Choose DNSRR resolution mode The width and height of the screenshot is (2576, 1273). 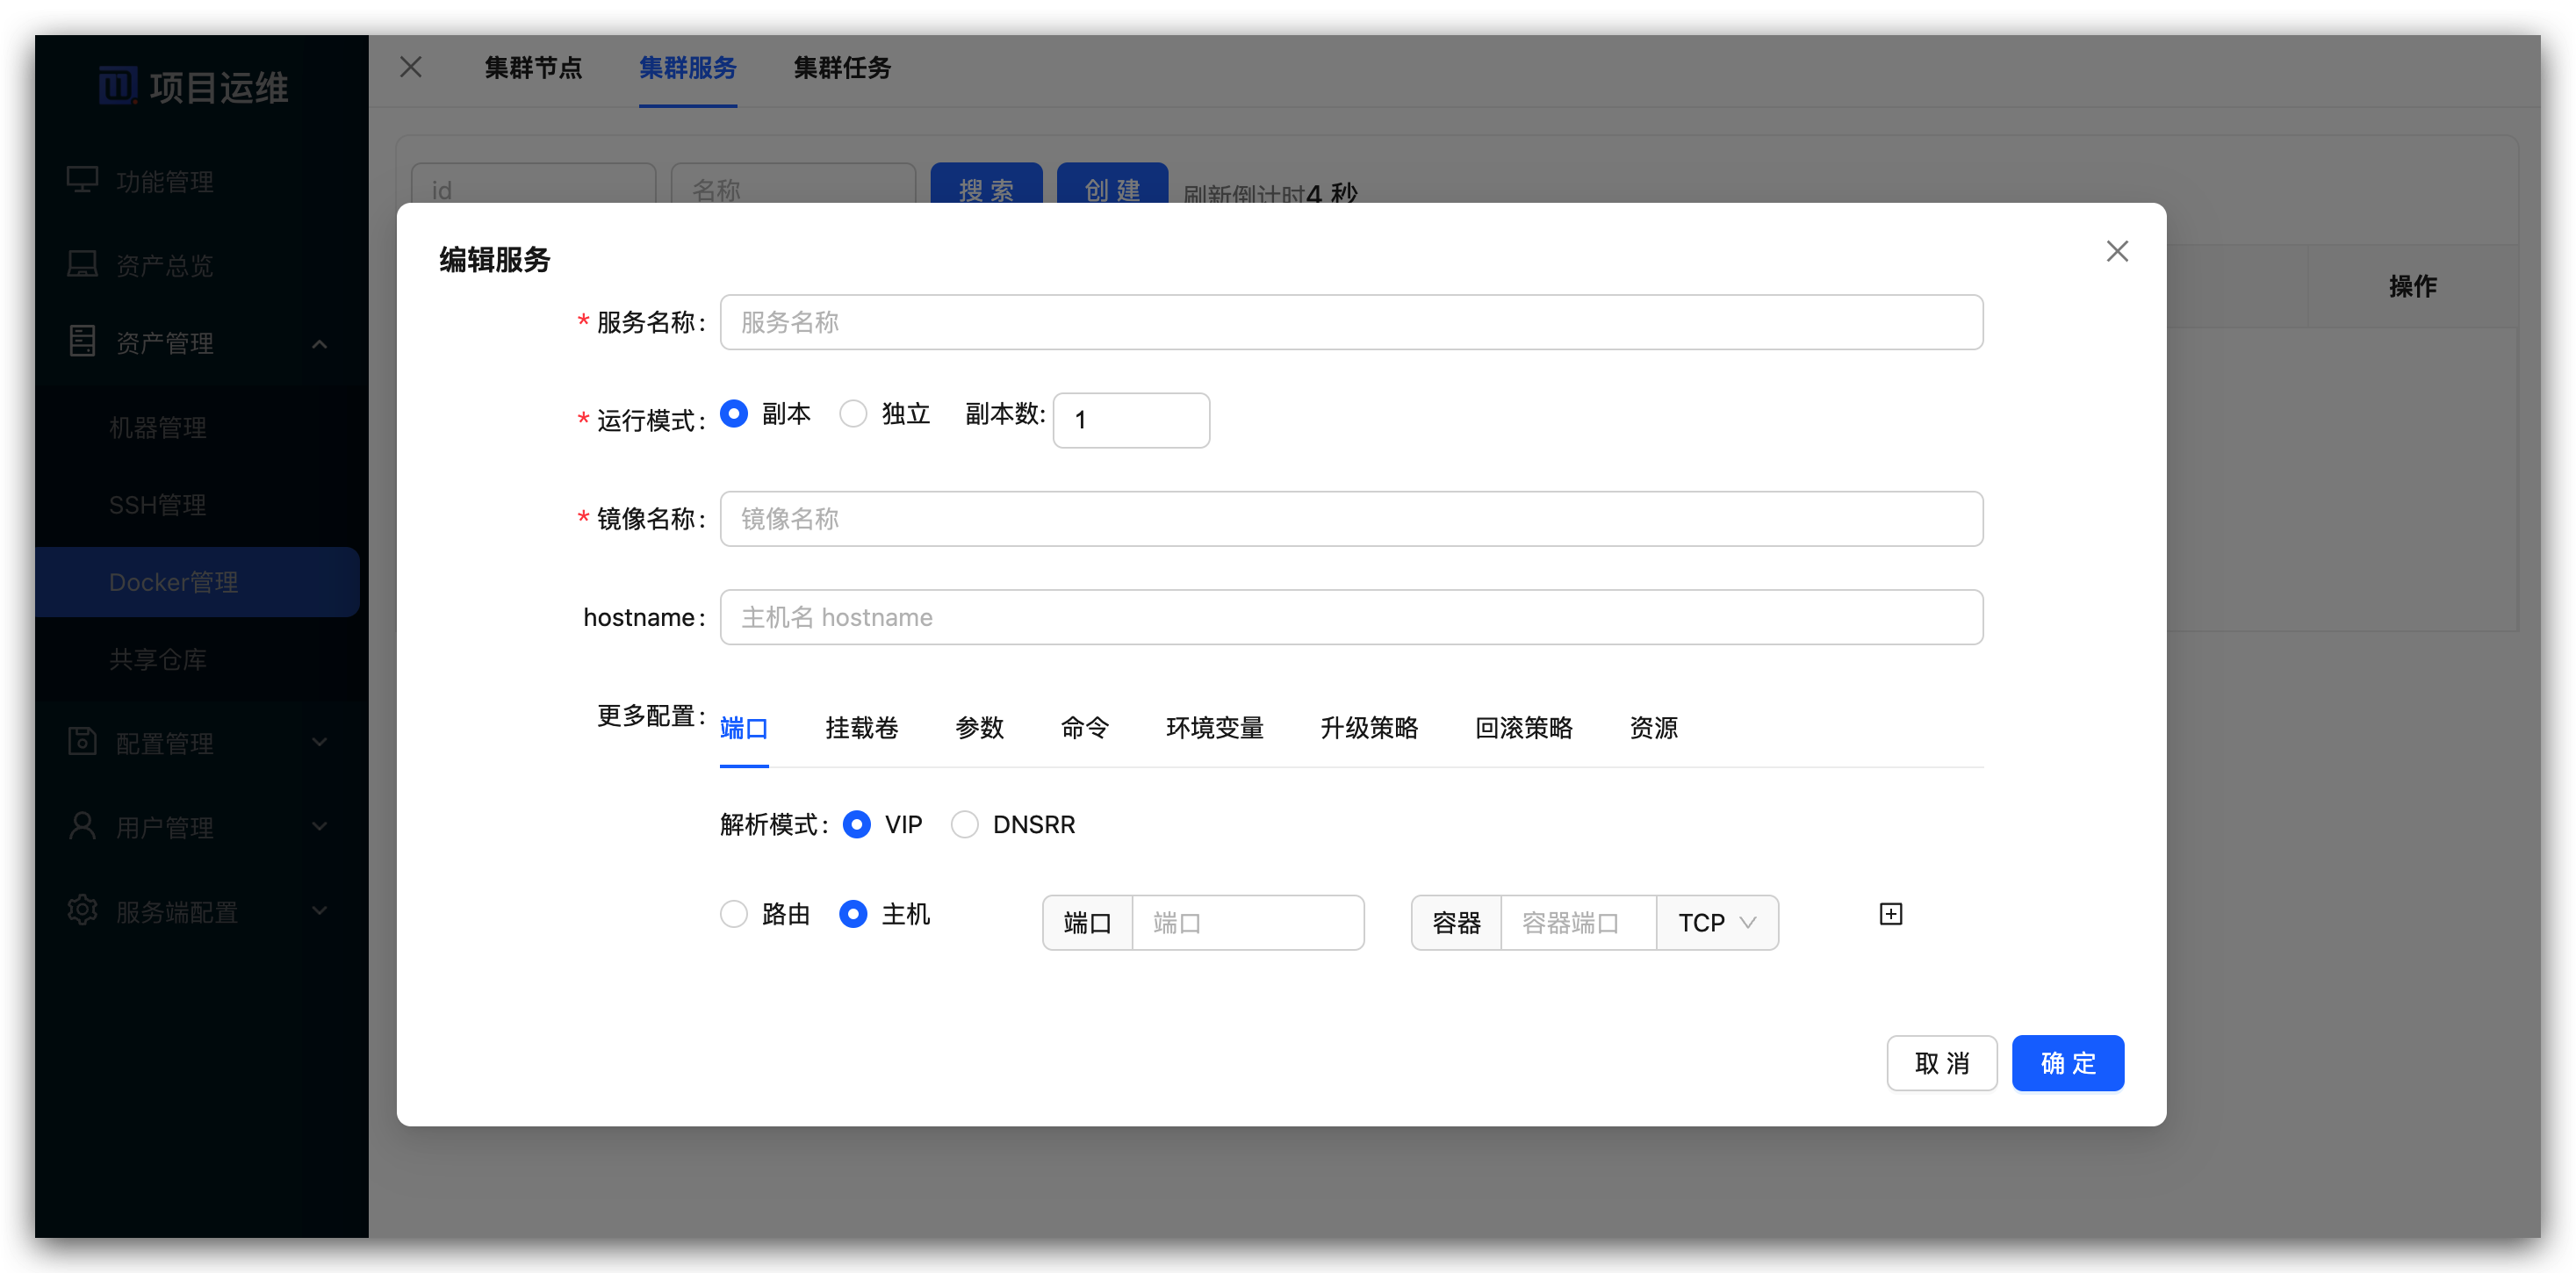tap(964, 825)
